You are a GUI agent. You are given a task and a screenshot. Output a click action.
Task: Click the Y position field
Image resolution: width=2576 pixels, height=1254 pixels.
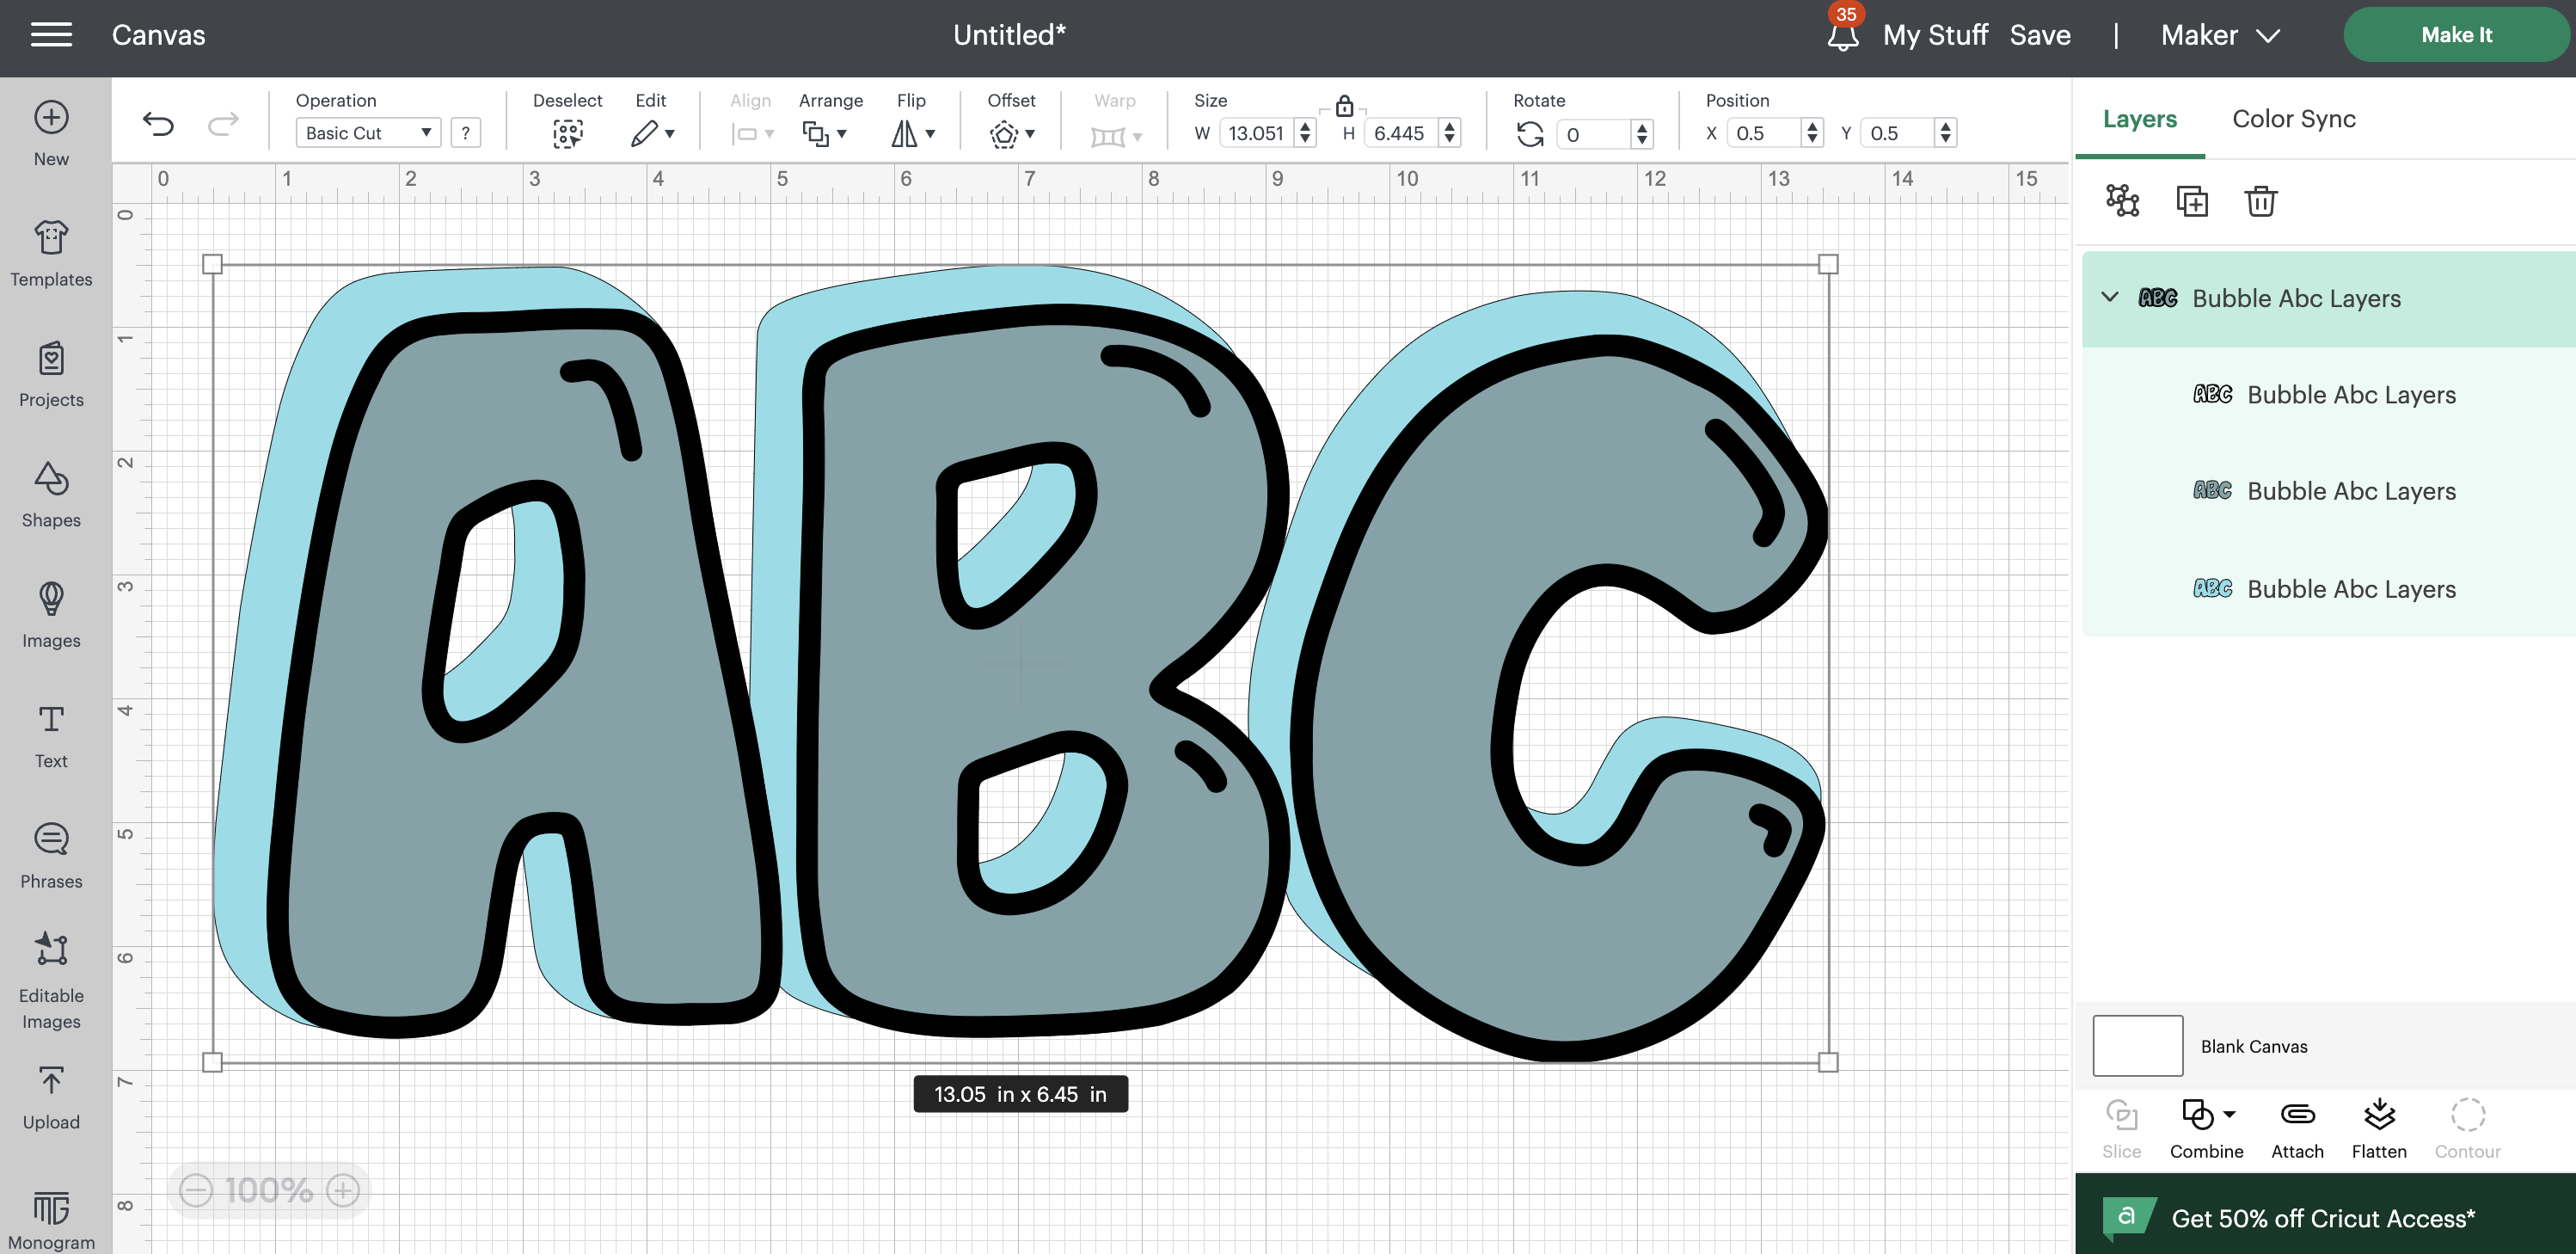click(1898, 133)
